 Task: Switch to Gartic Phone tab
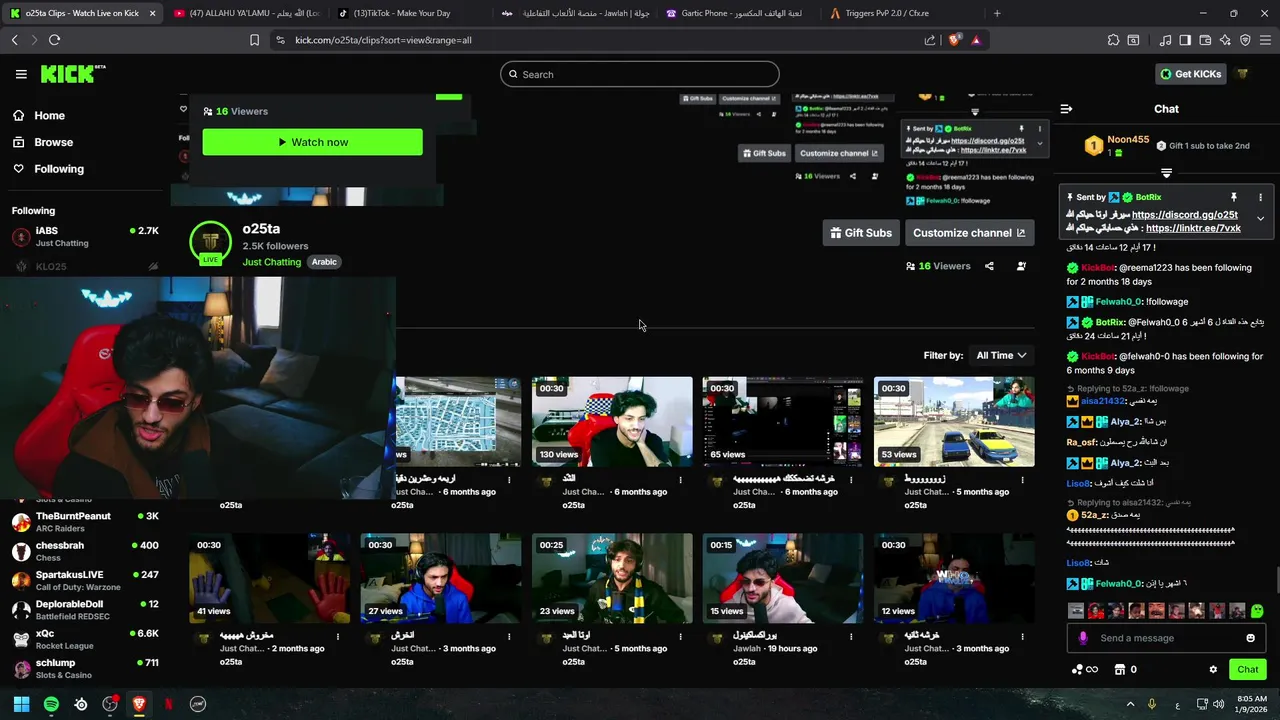tap(738, 13)
